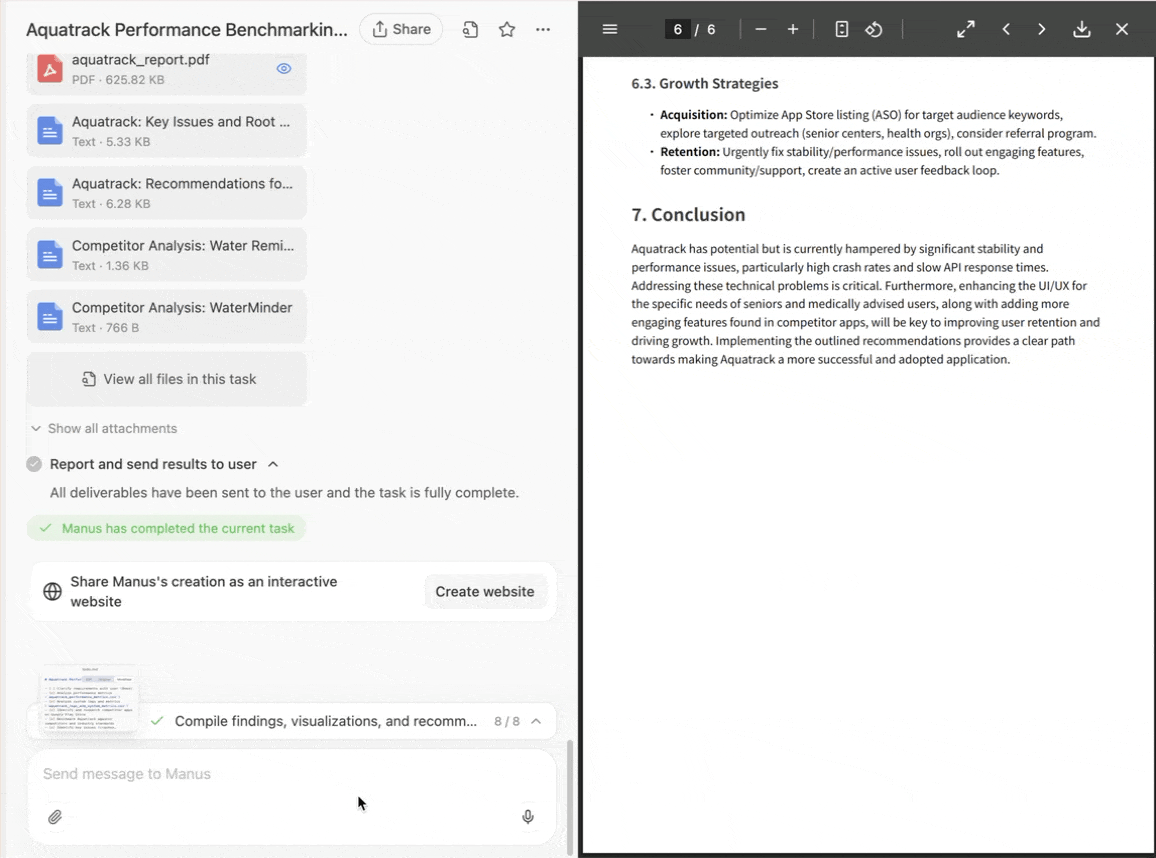Switch PDF page fit mode
Image resolution: width=1156 pixels, height=858 pixels.
pos(841,29)
